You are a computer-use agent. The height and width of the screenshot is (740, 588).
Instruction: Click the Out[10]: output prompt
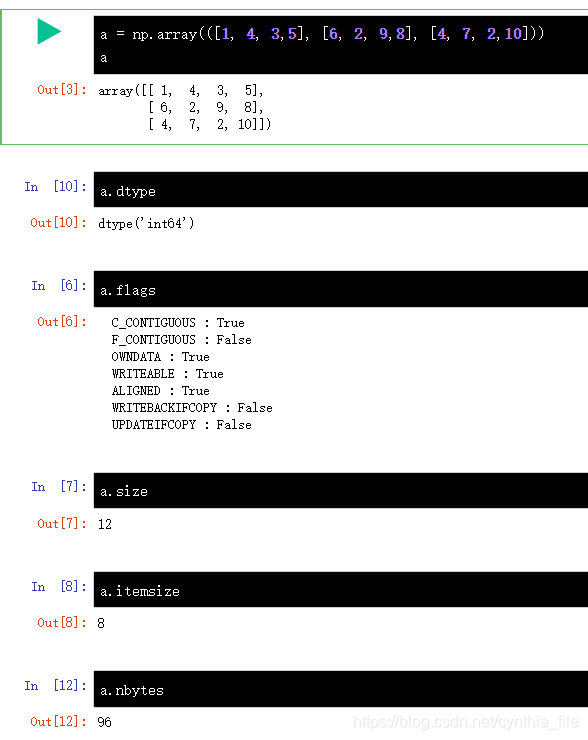click(59, 222)
